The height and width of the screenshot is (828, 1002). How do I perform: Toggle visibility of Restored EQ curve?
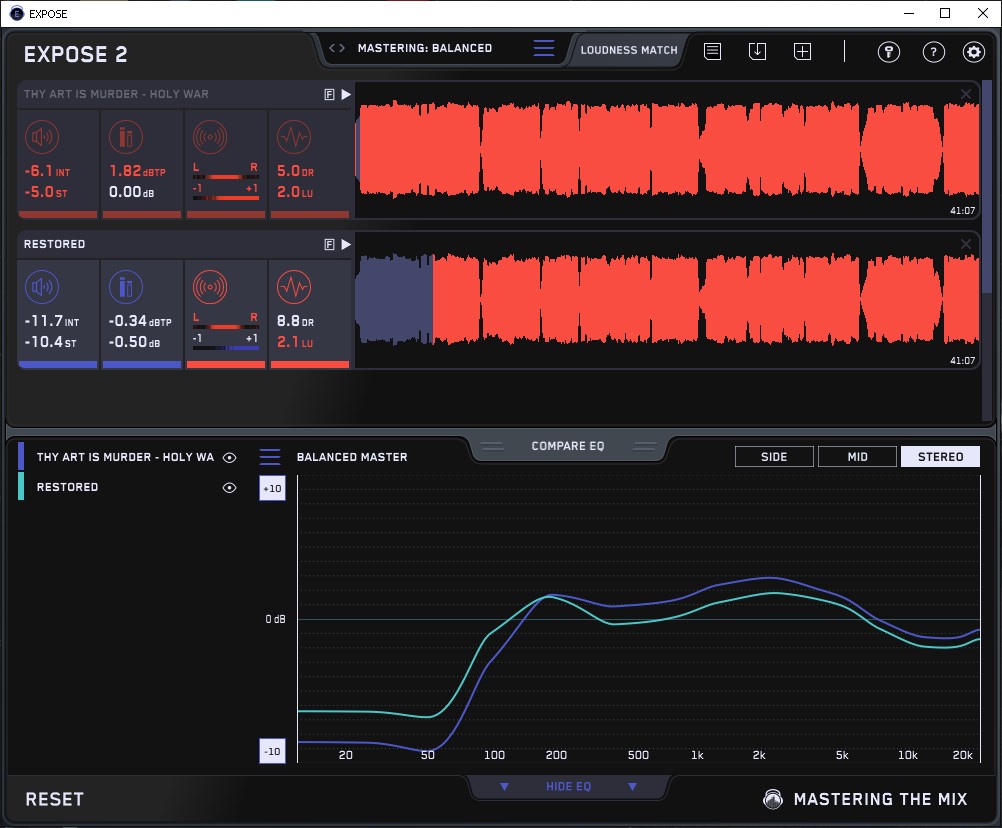click(229, 487)
